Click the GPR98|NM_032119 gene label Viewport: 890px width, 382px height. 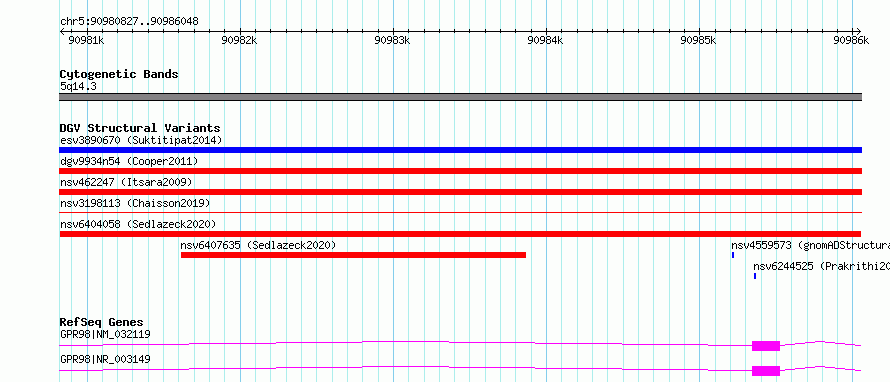[x=105, y=334]
